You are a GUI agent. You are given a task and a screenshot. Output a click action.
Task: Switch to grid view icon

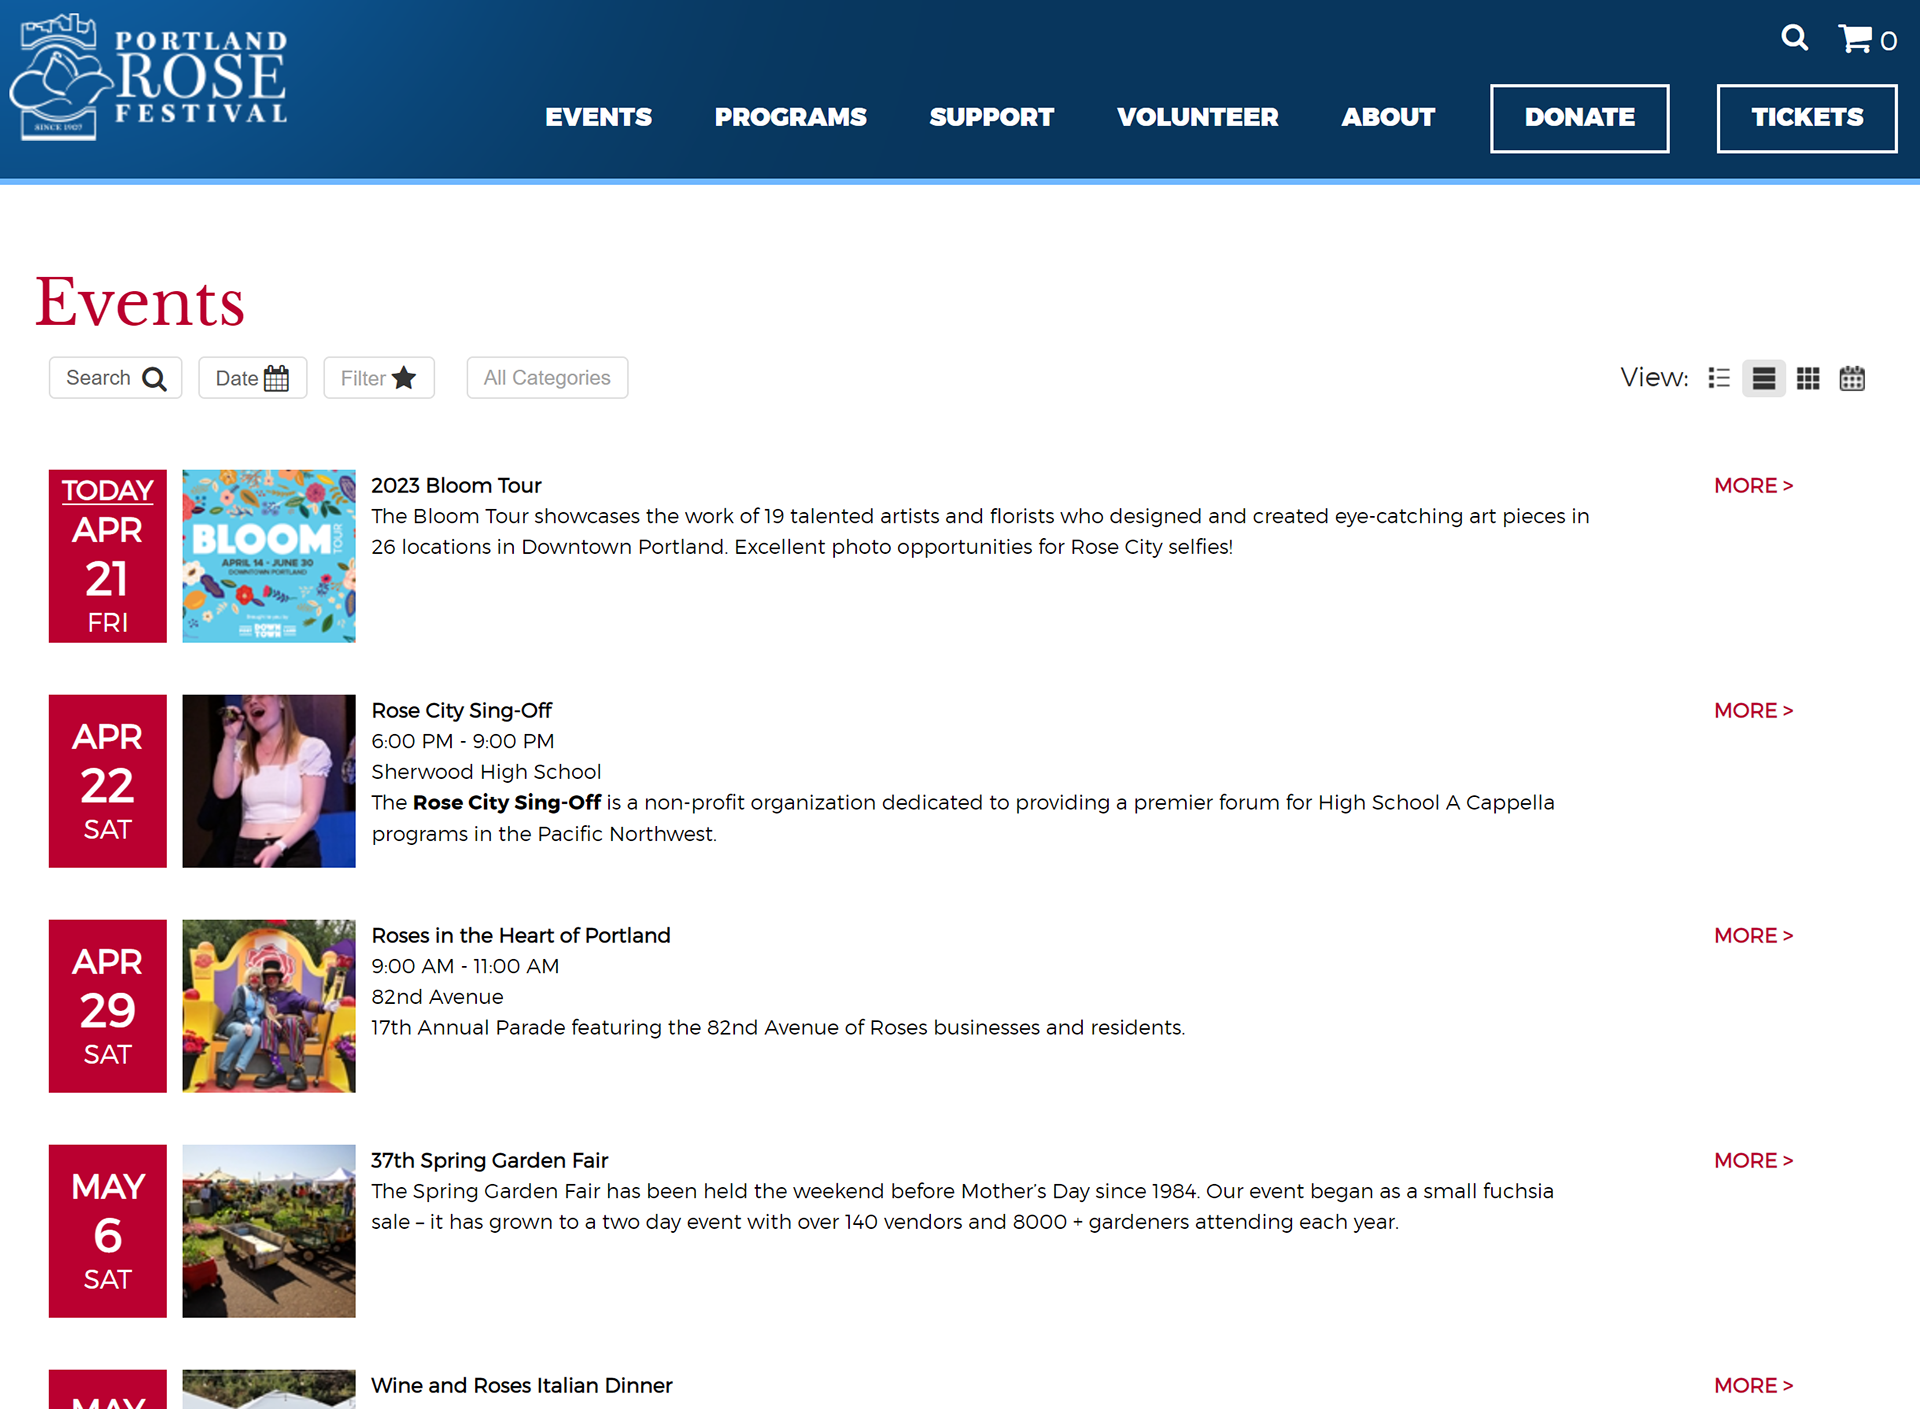(x=1807, y=378)
